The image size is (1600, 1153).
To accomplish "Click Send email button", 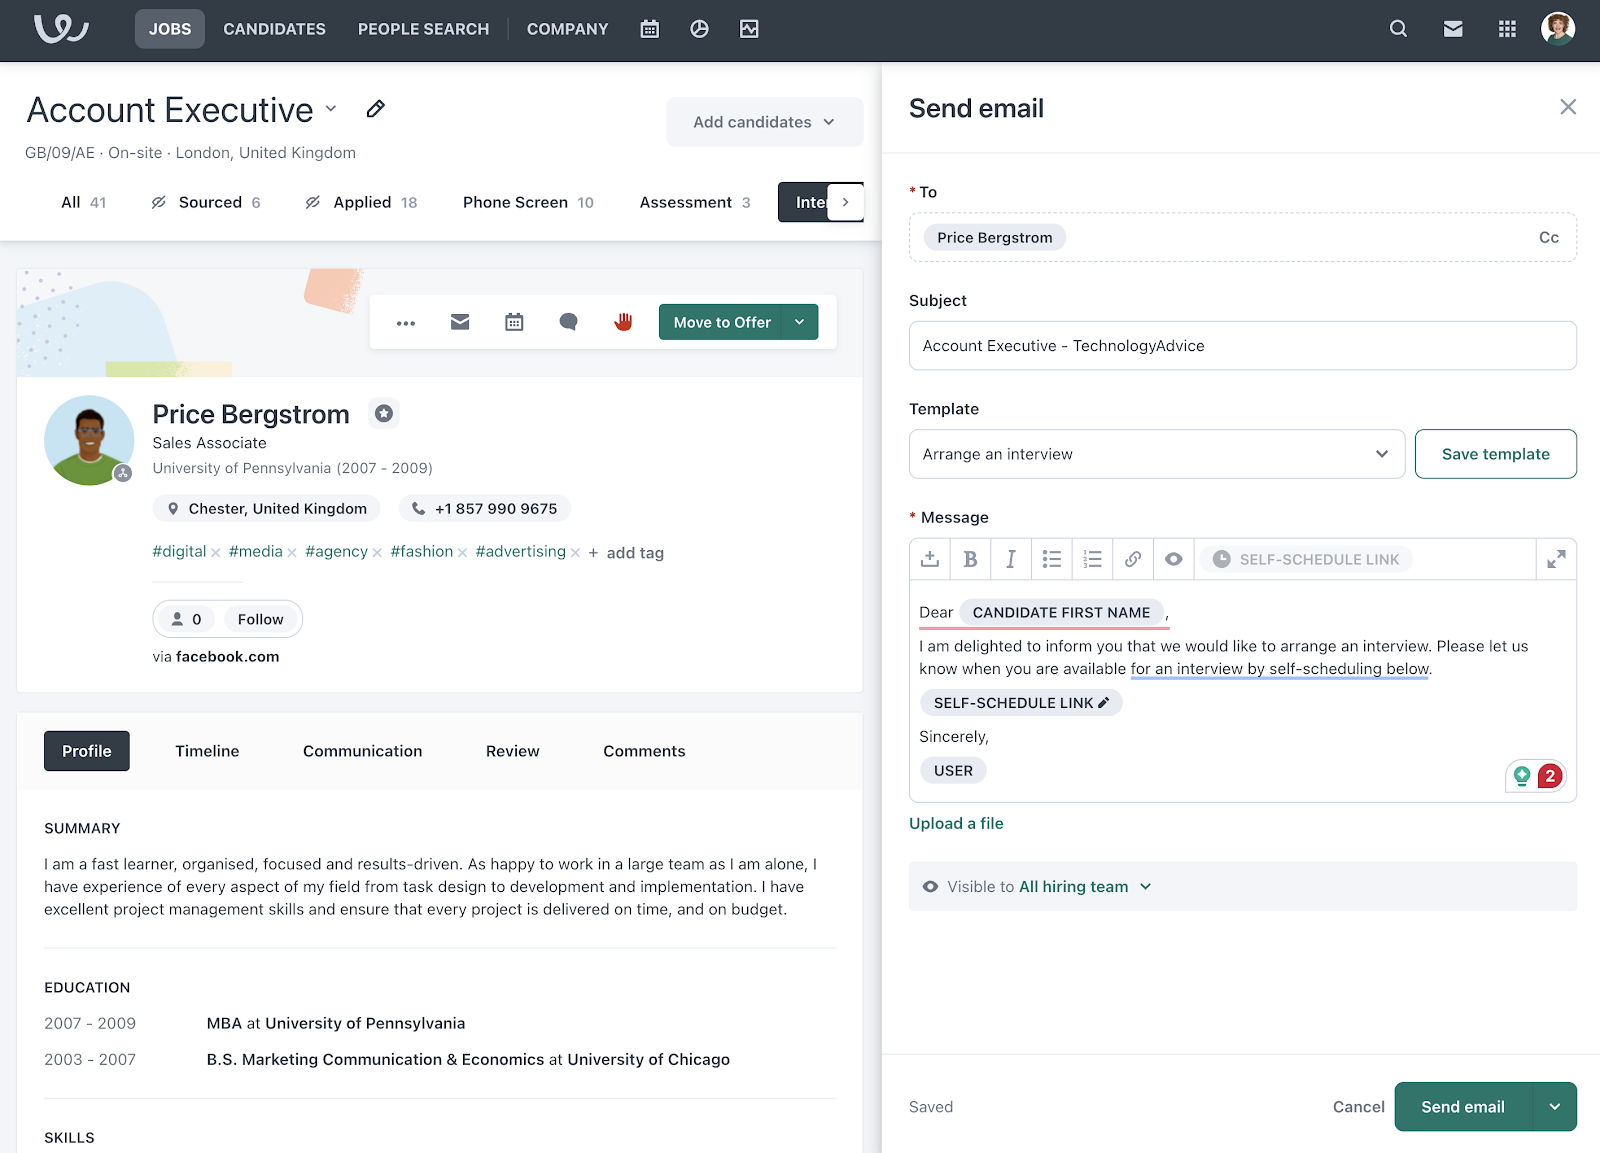I will (1463, 1107).
